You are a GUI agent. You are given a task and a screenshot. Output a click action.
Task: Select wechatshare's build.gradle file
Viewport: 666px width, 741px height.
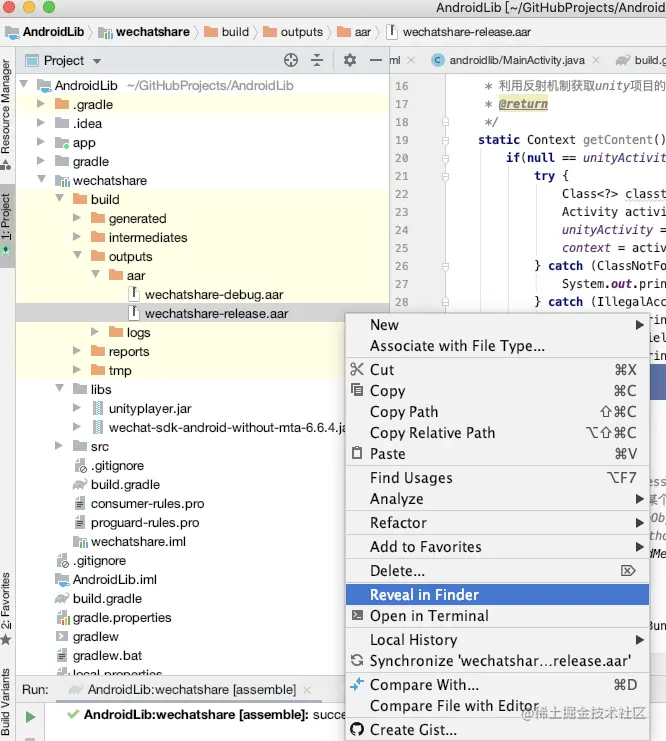coord(125,484)
